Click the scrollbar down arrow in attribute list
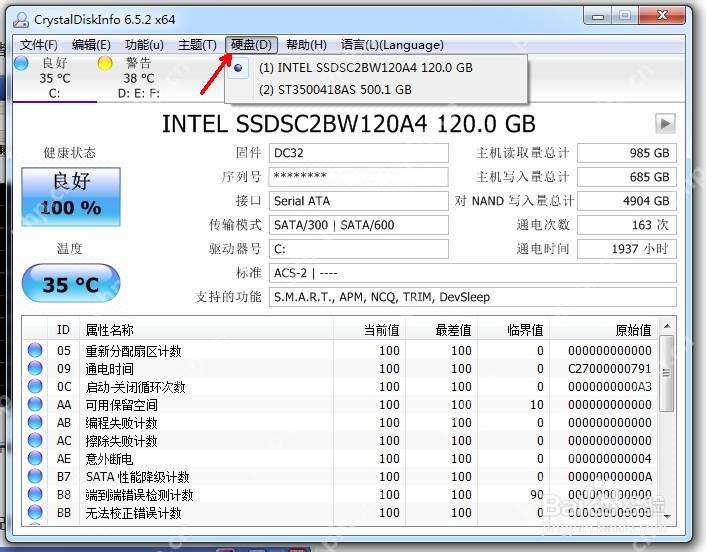 click(x=667, y=516)
